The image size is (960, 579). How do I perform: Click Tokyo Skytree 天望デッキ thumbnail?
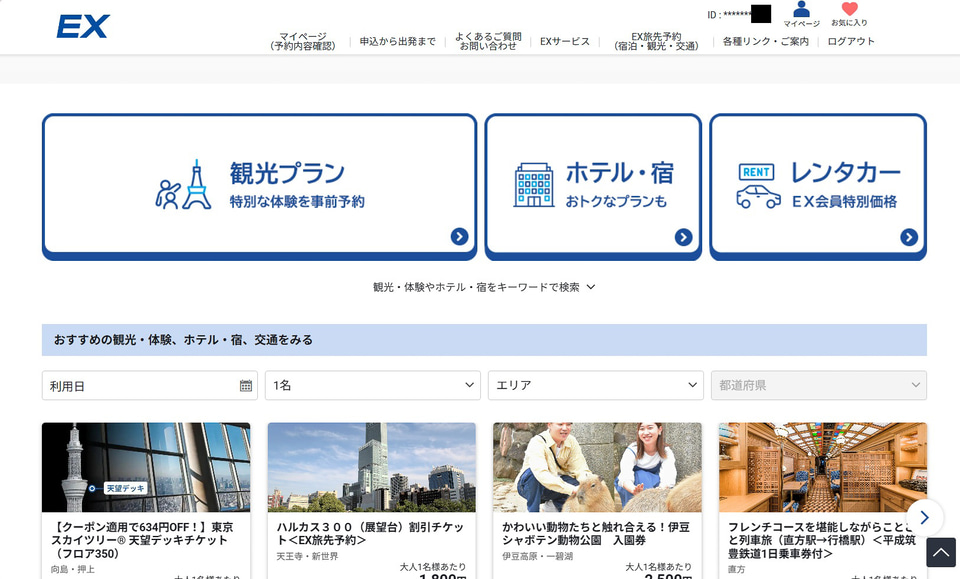(146, 467)
